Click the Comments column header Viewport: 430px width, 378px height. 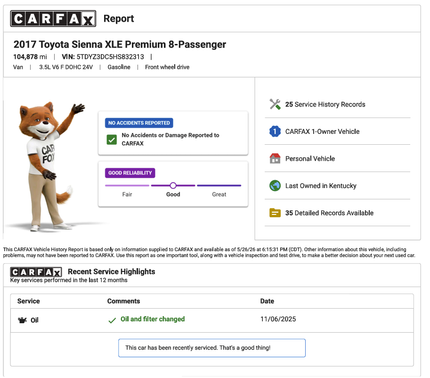[123, 301]
